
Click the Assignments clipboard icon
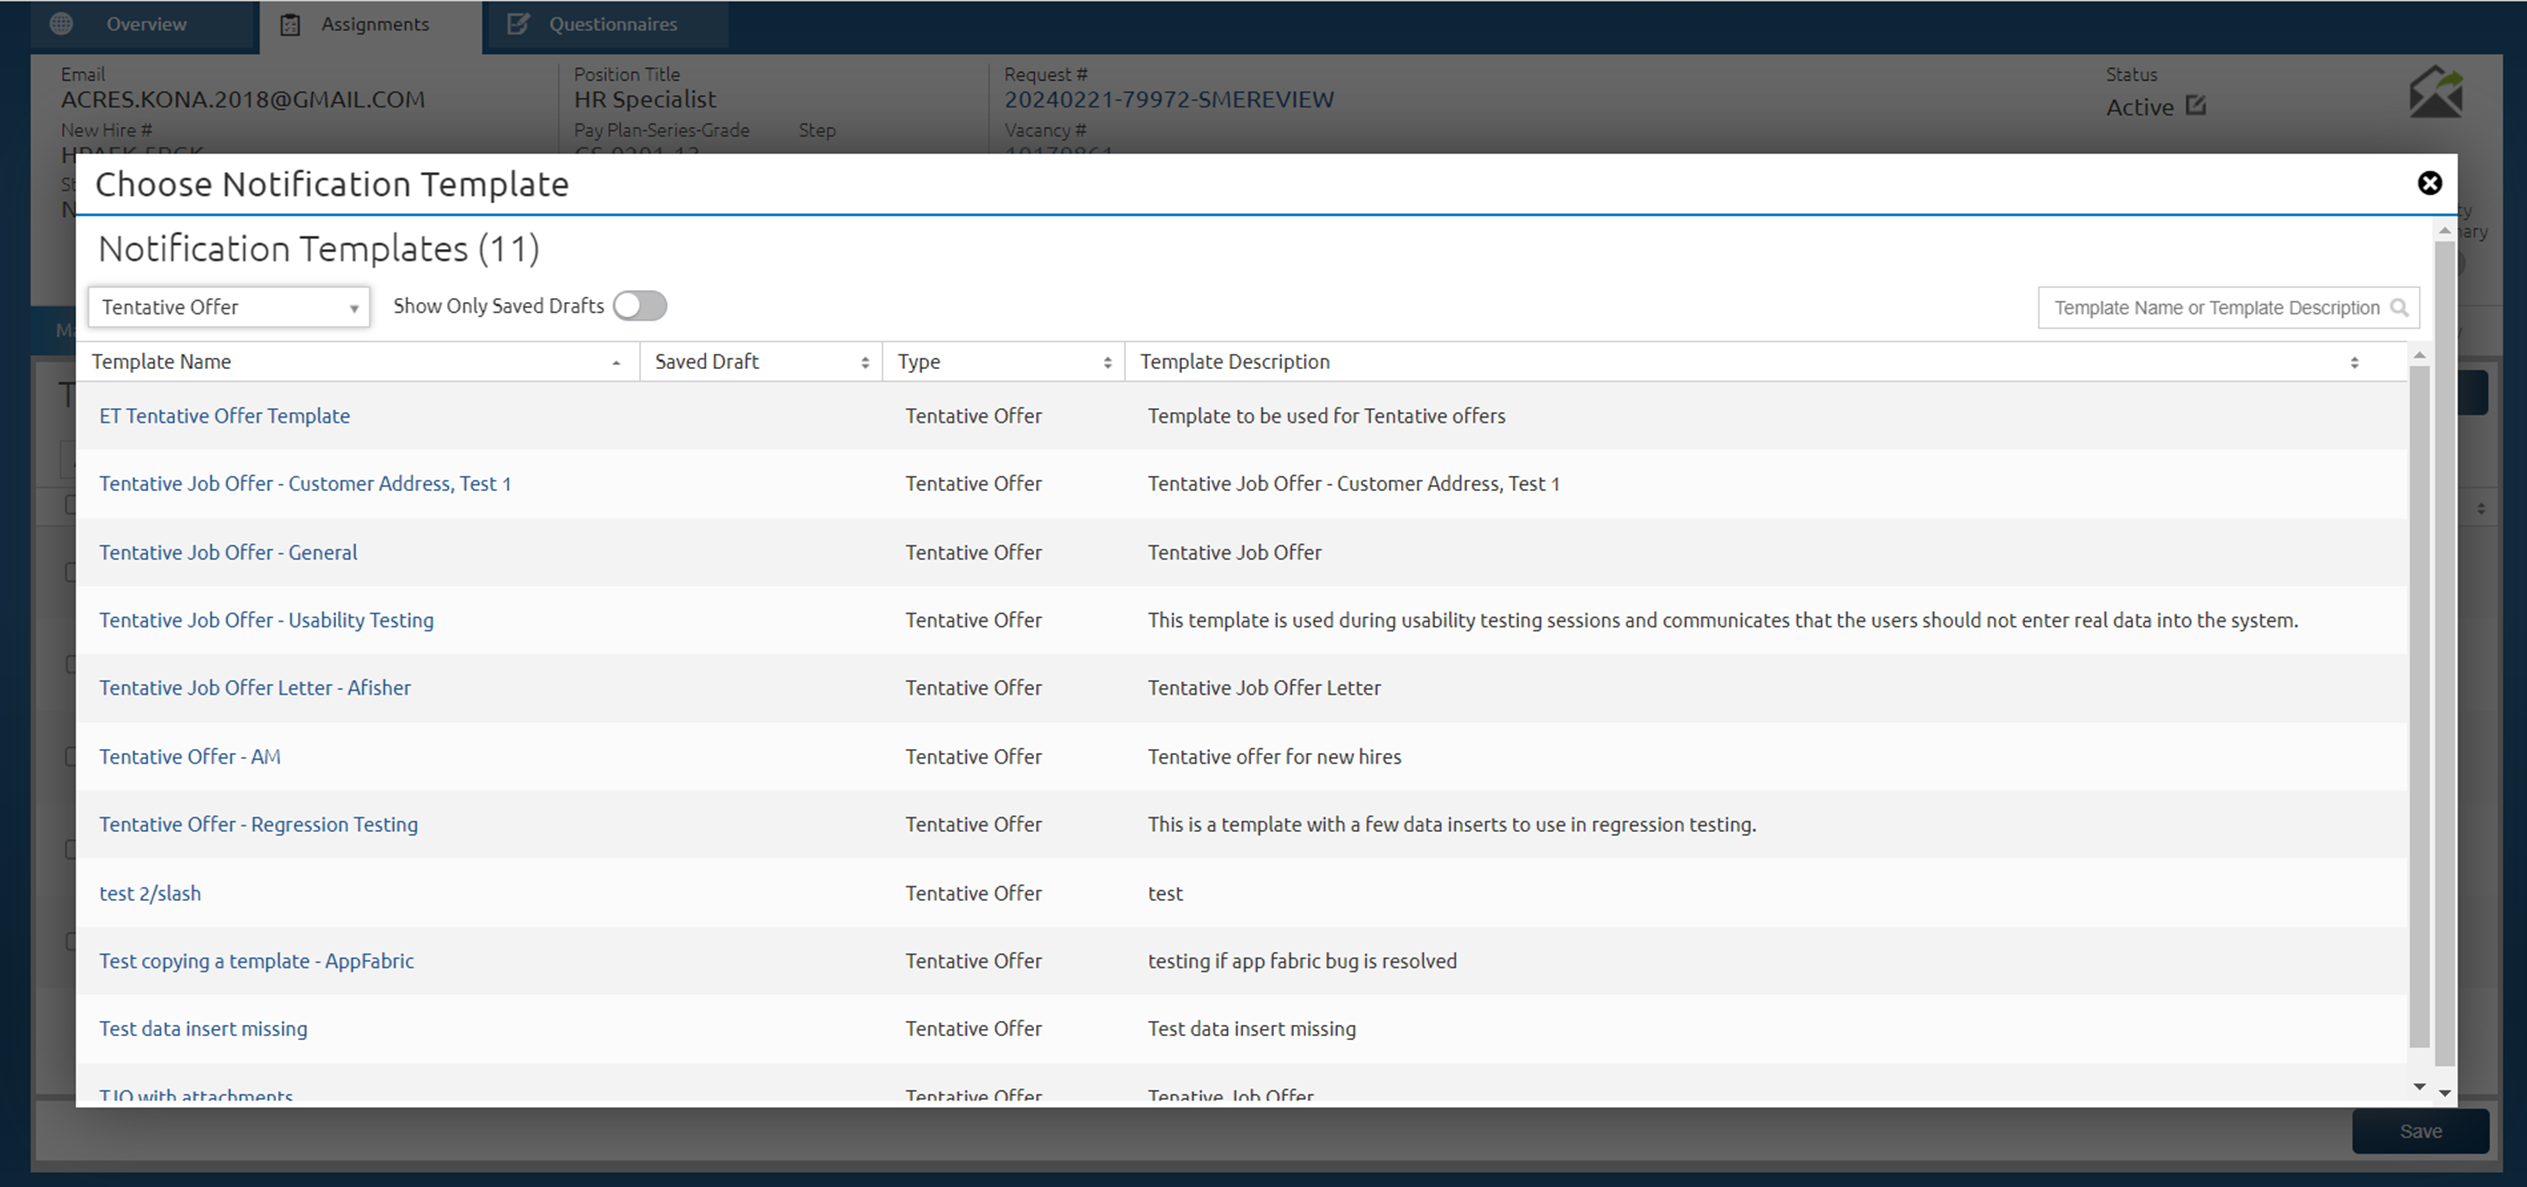coord(290,24)
